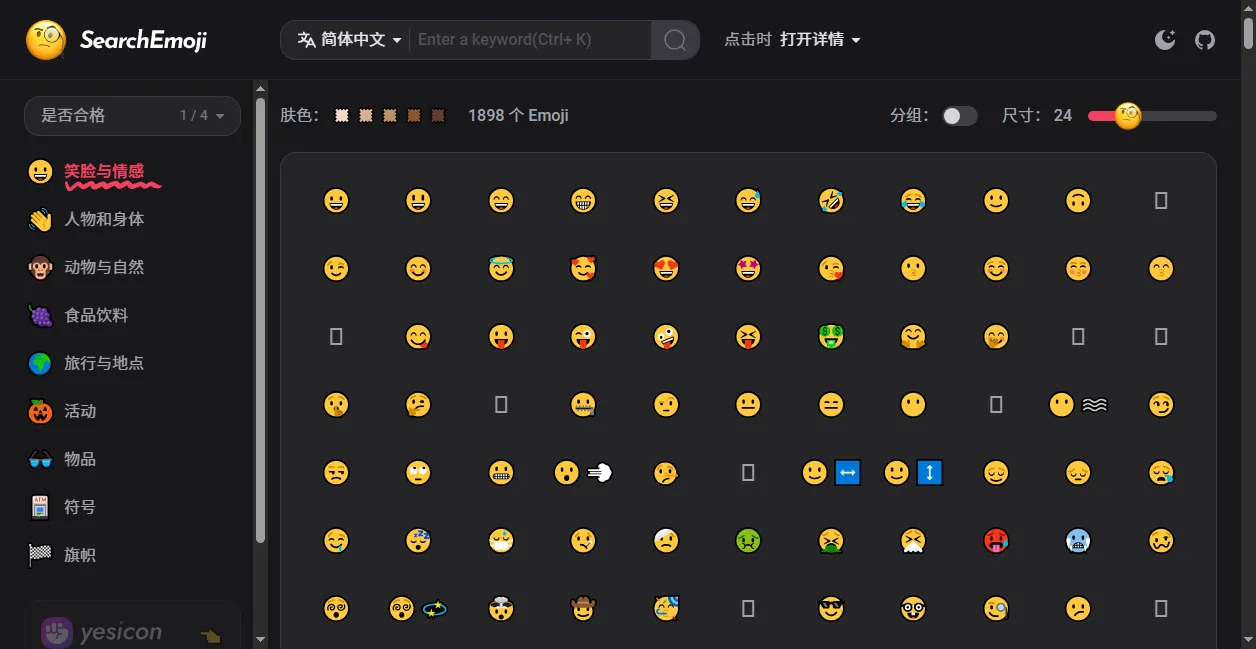
Task: Choose the darkest skin tone swatch
Action: pyautogui.click(x=438, y=116)
